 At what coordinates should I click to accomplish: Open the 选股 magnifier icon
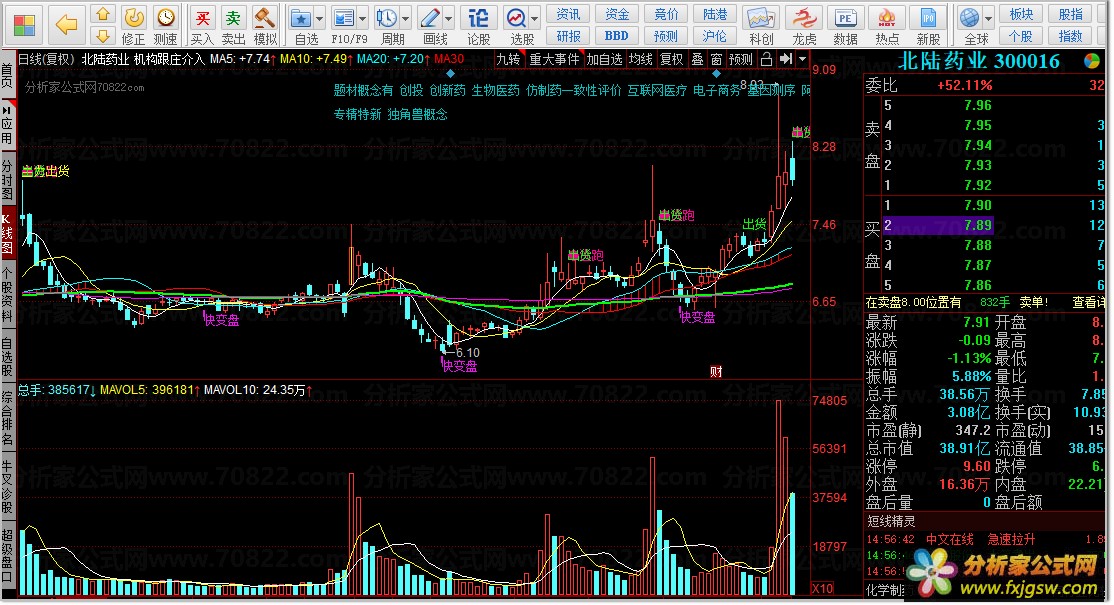coord(516,19)
